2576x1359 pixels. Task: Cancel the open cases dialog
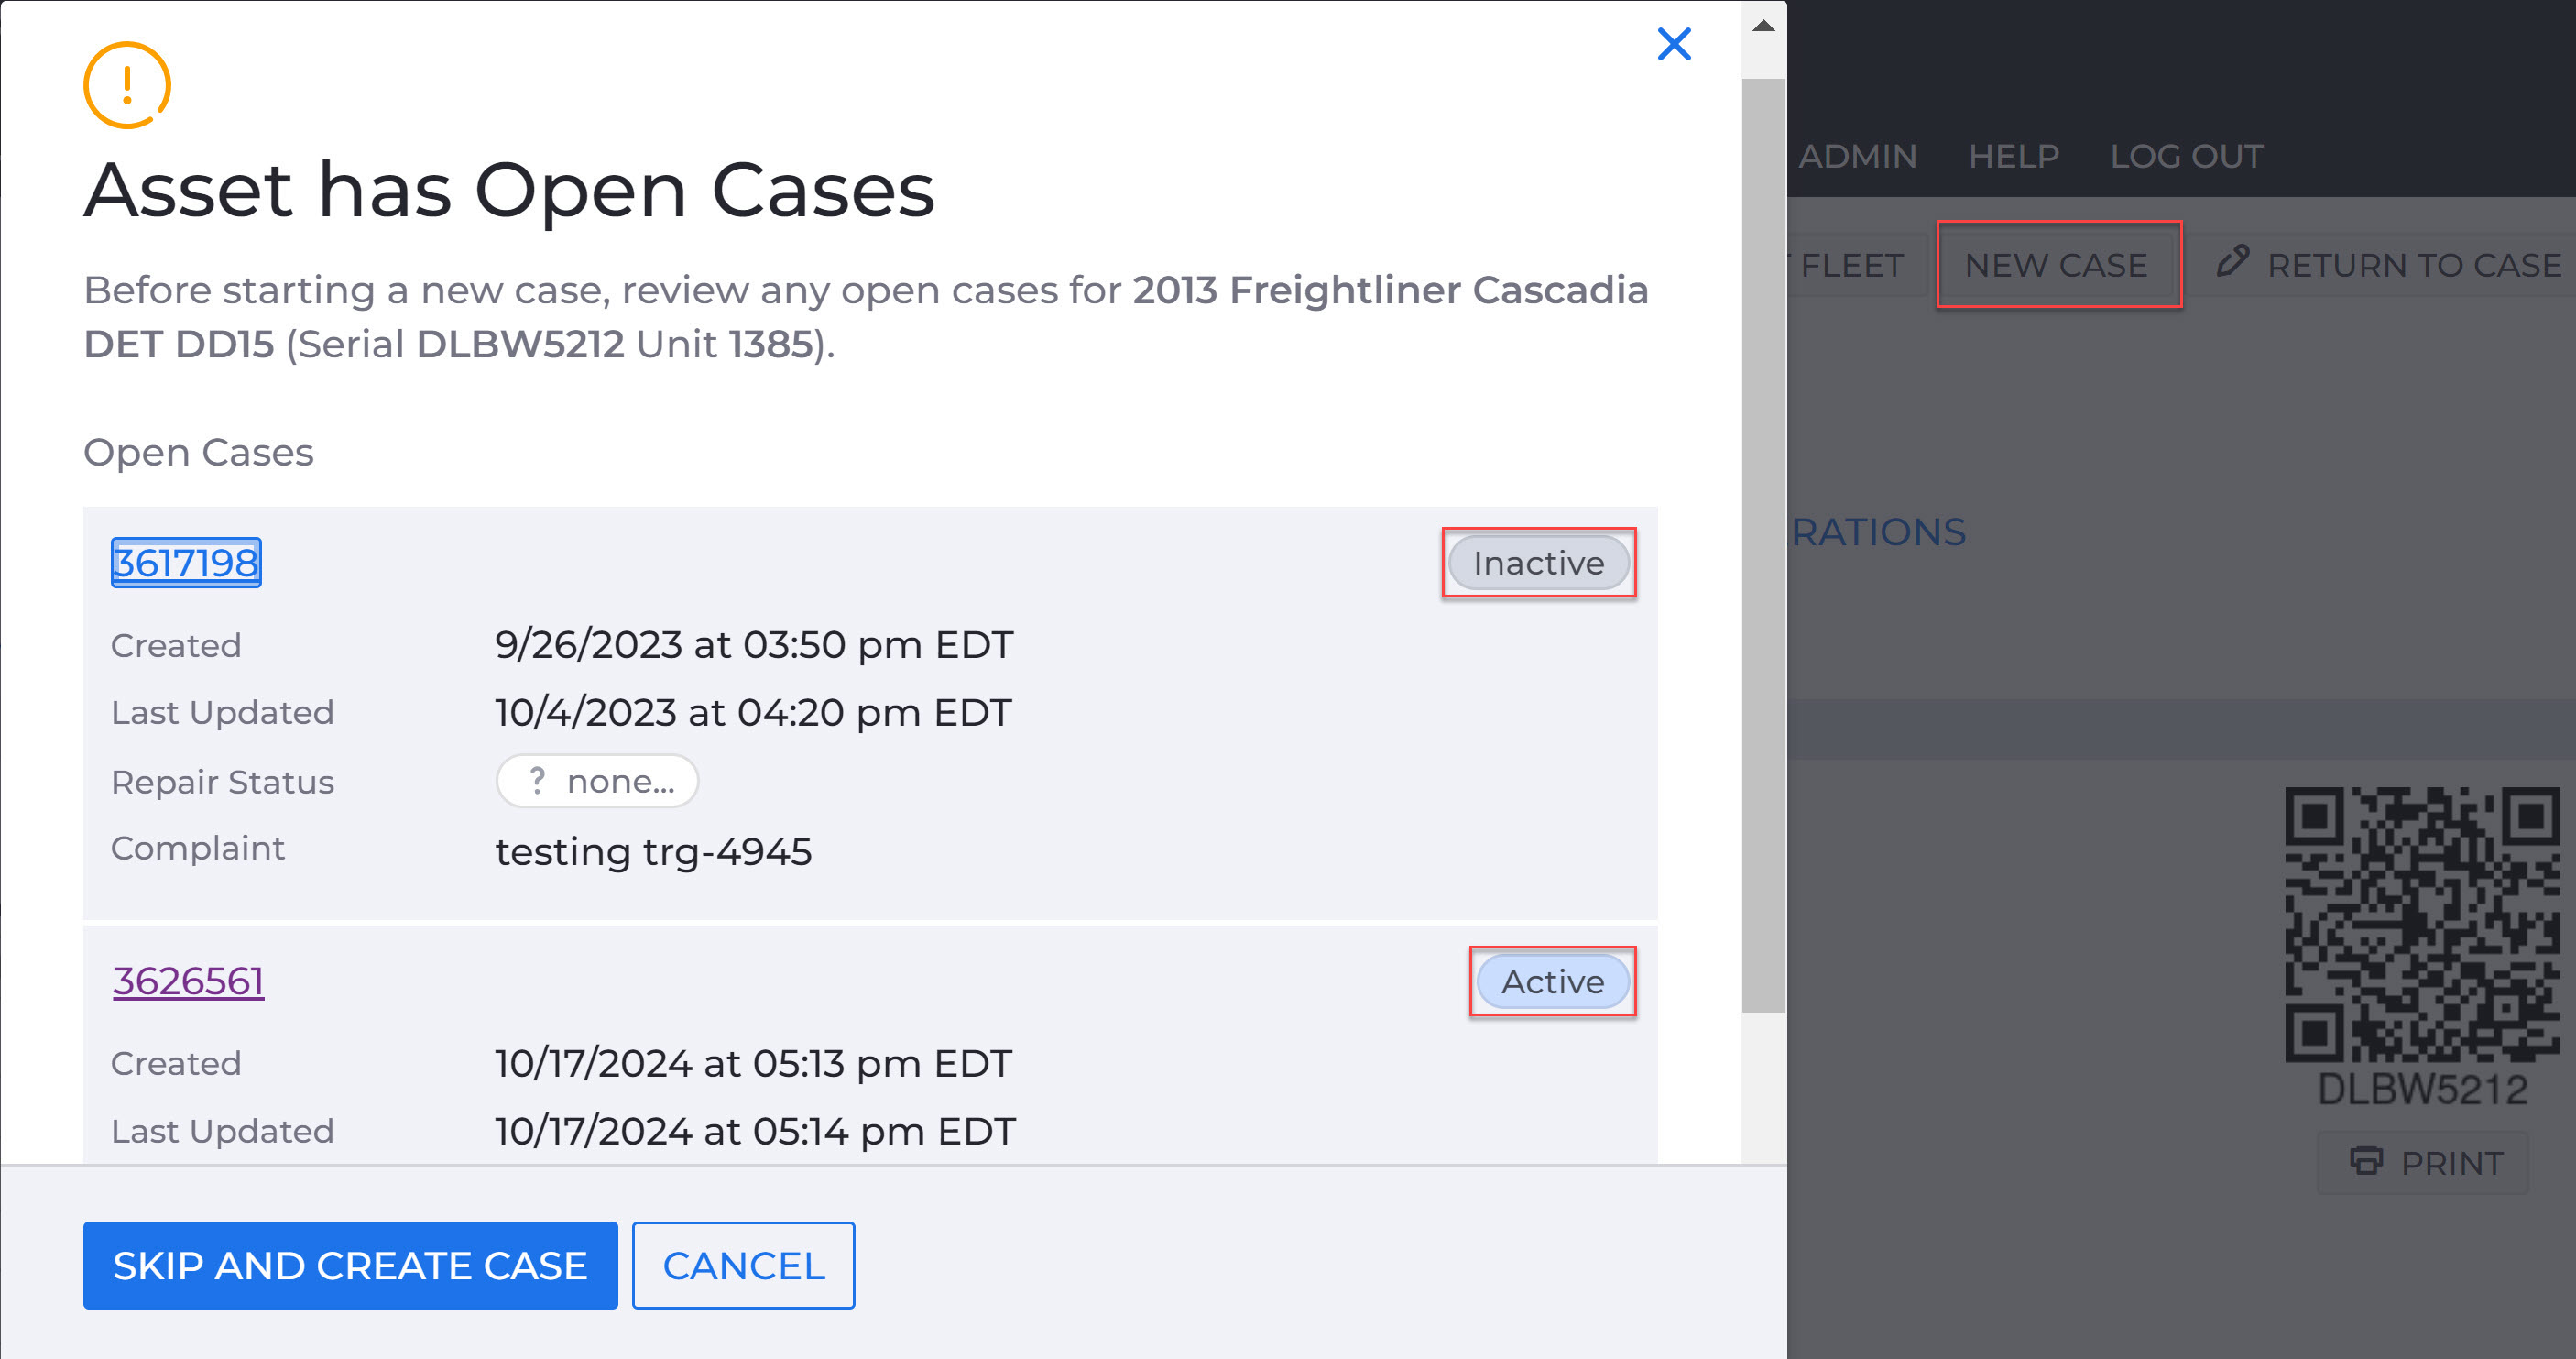[x=743, y=1265]
